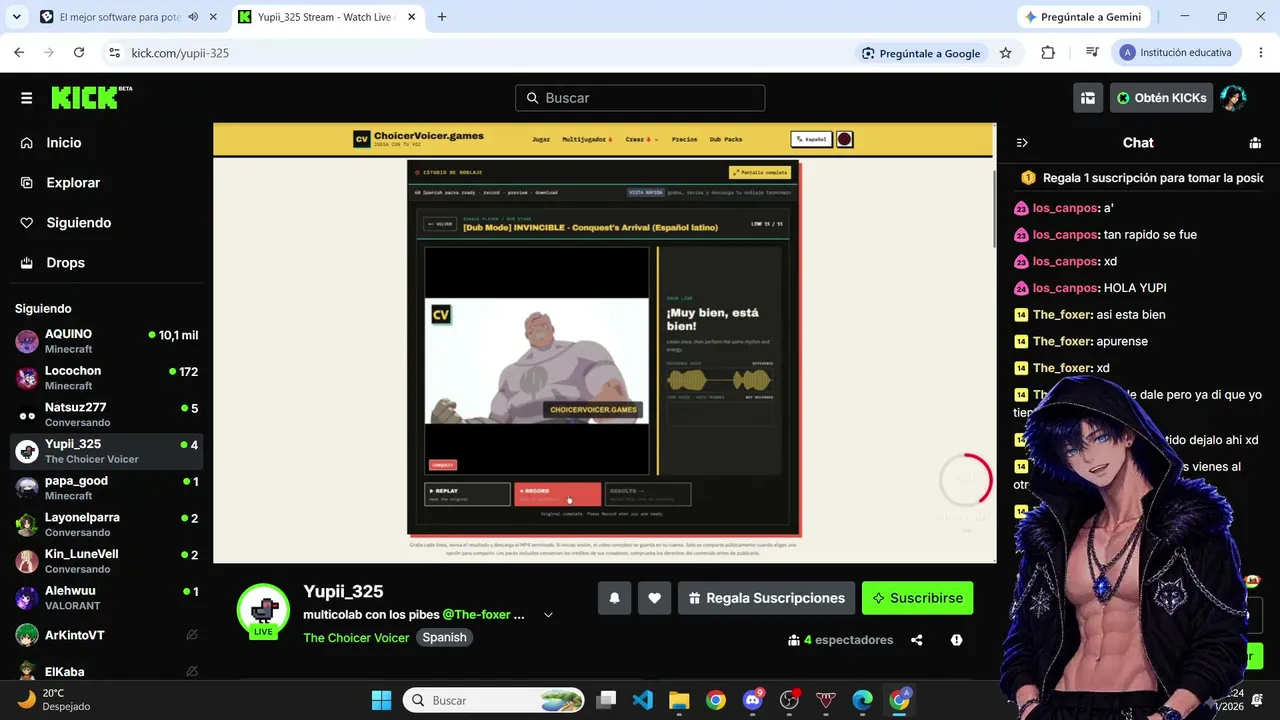Open ArKintoVT's offline channel

(107, 635)
